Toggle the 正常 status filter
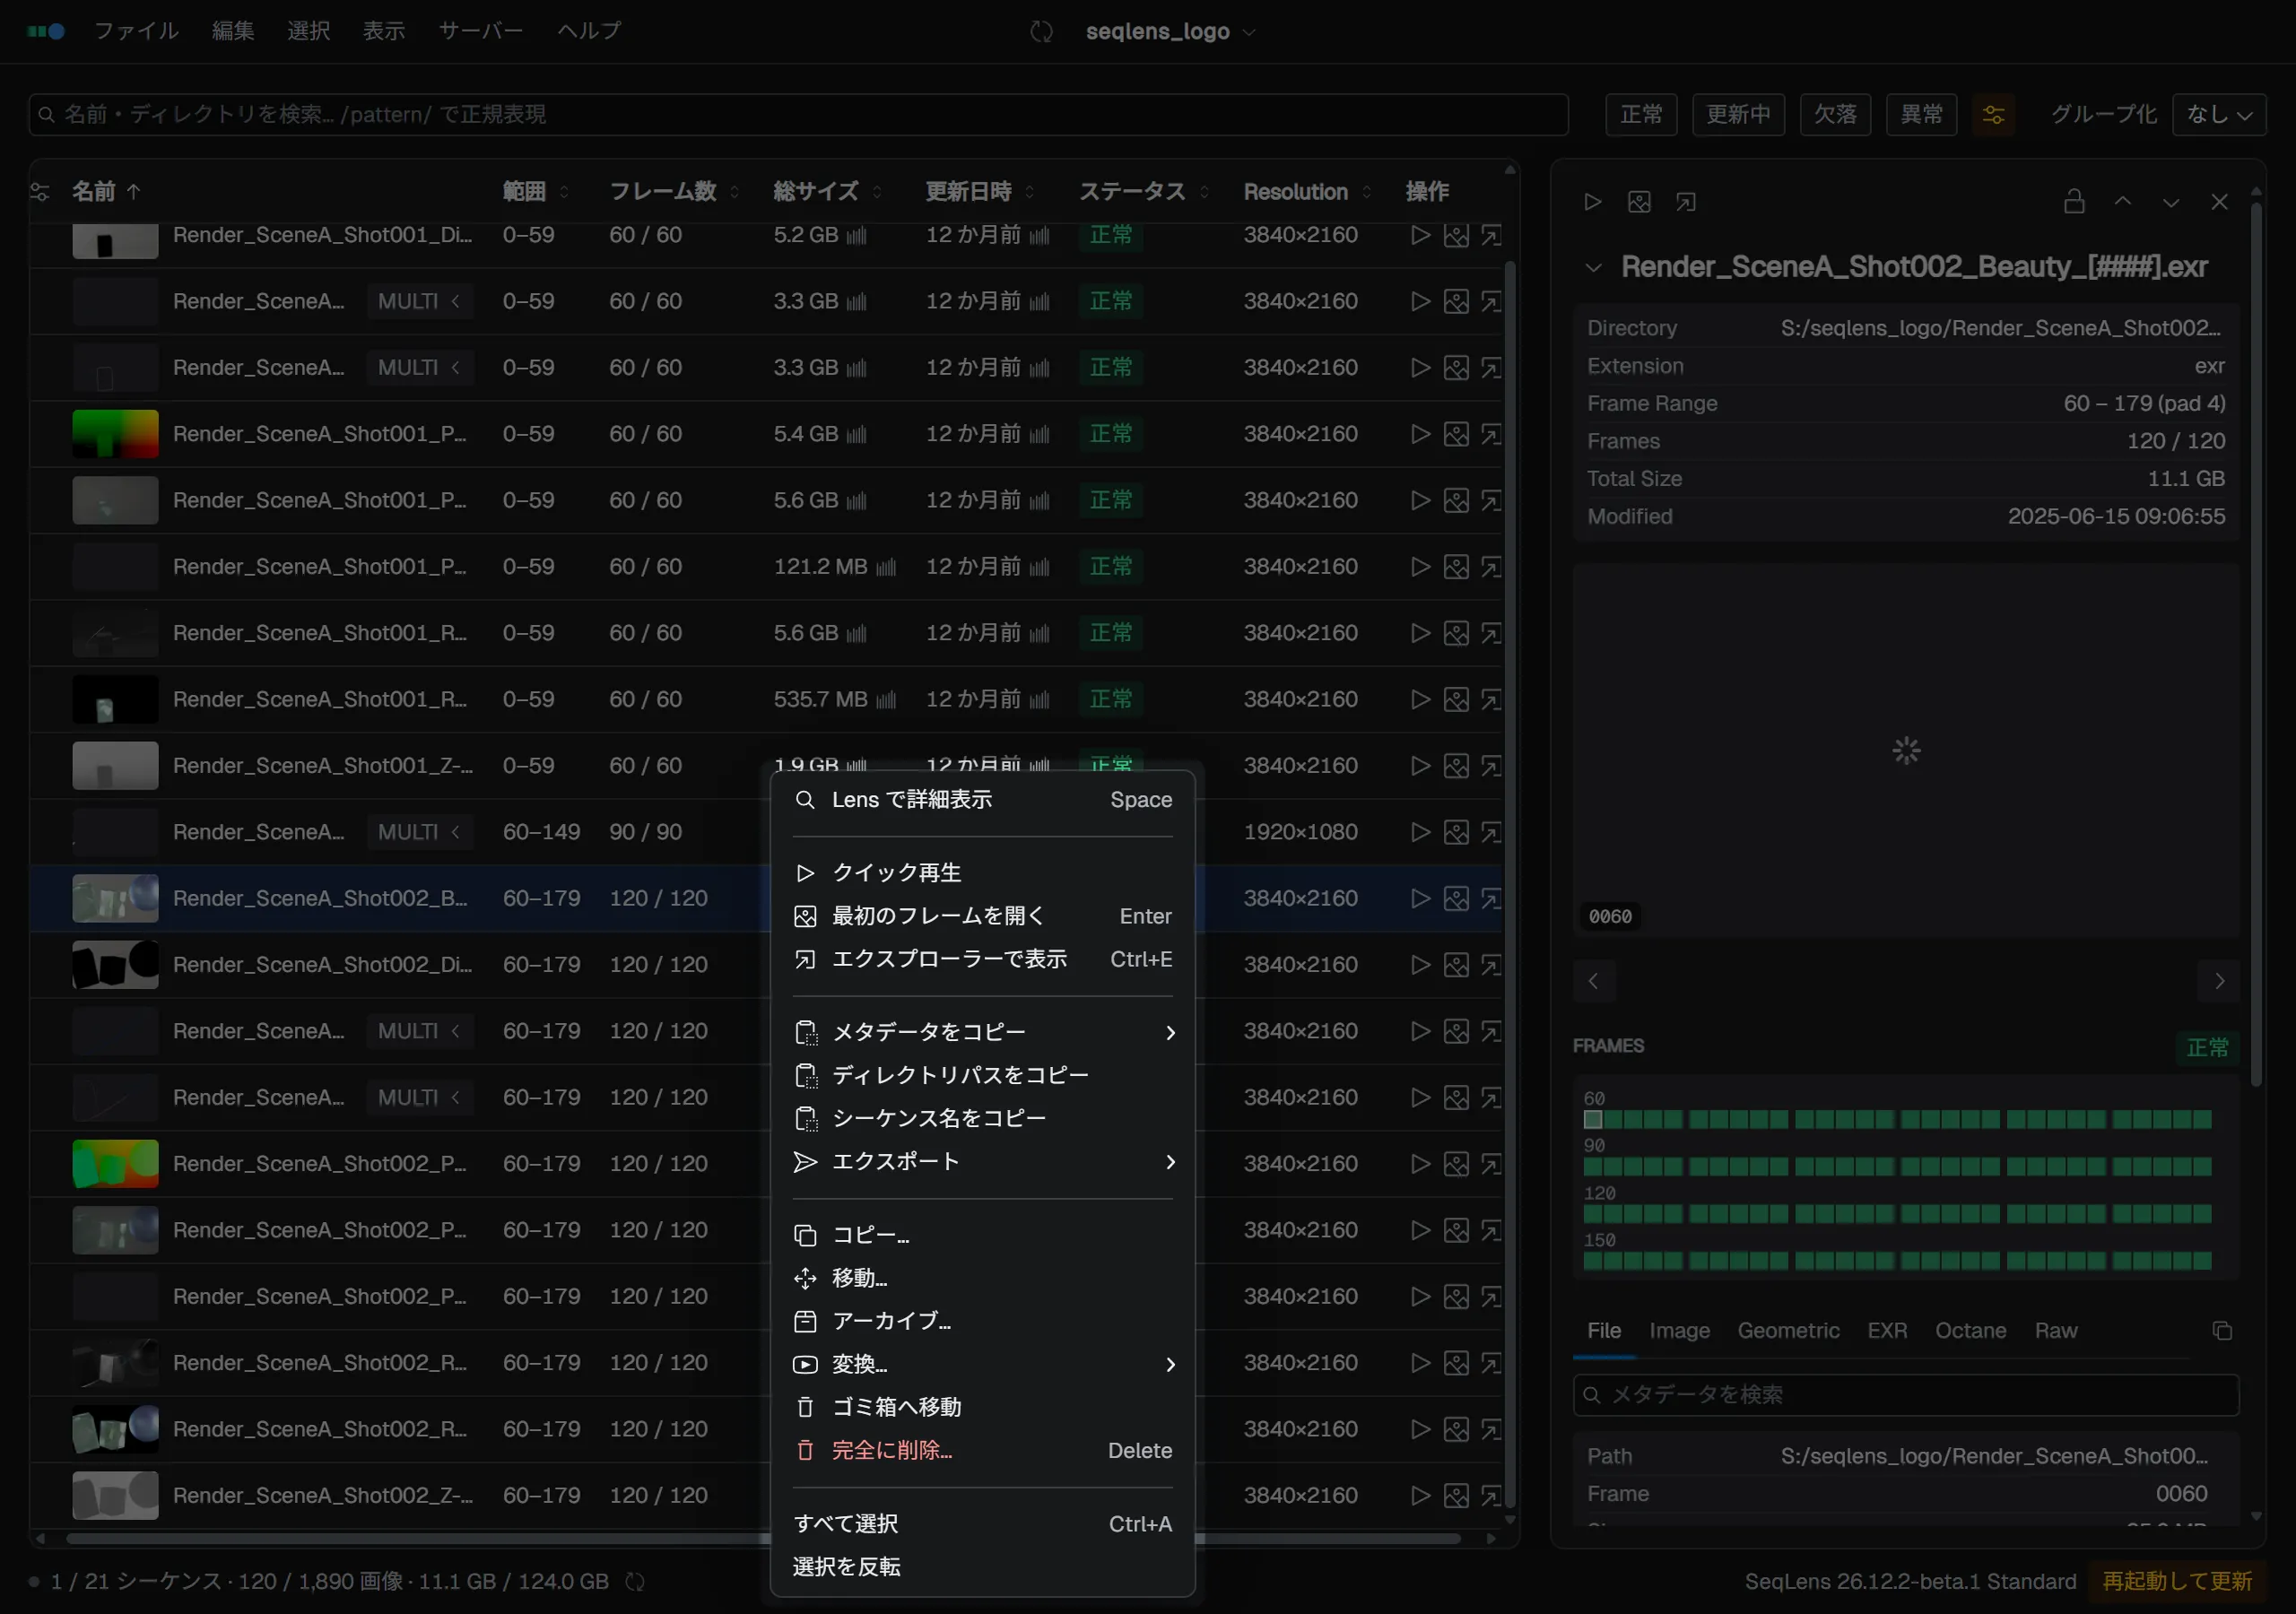This screenshot has height=1614, width=2296. 1641,114
